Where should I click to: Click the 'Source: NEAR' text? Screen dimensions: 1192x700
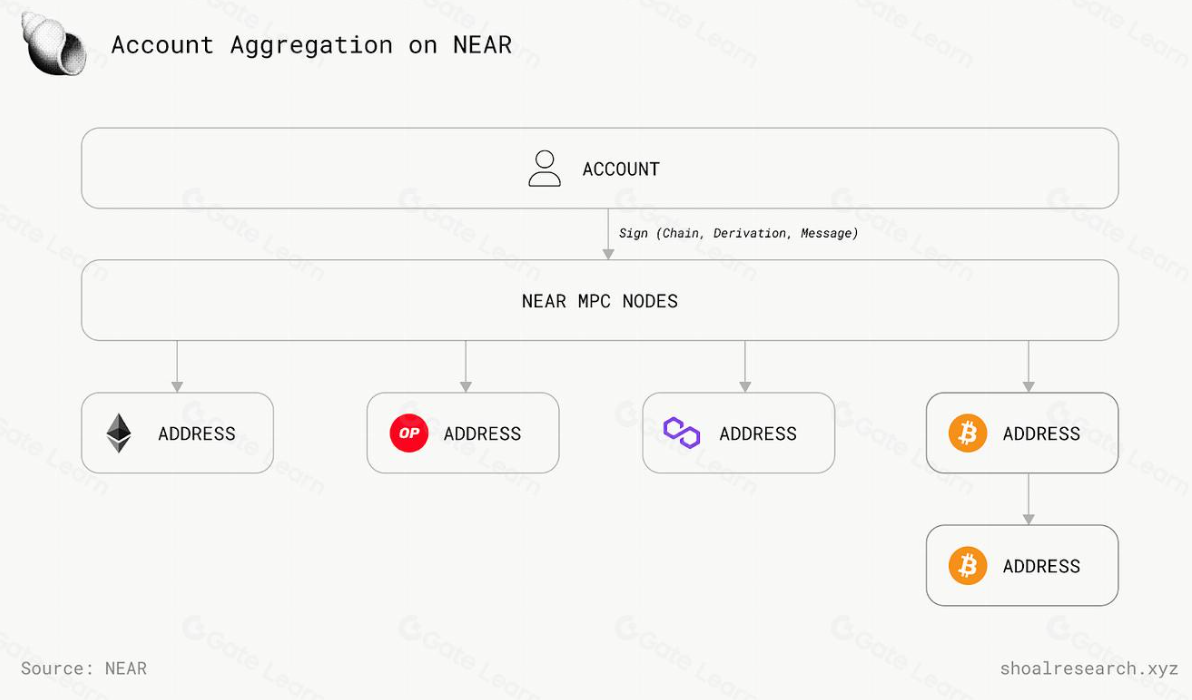click(x=84, y=669)
